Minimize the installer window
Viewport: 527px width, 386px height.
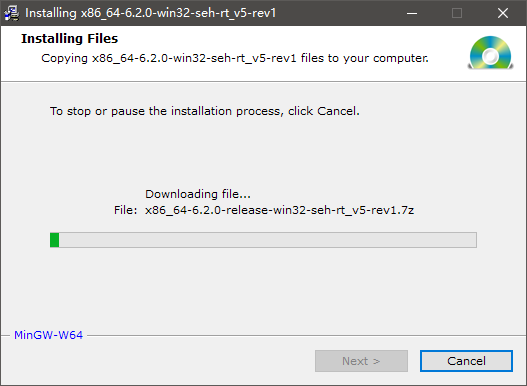(x=412, y=13)
